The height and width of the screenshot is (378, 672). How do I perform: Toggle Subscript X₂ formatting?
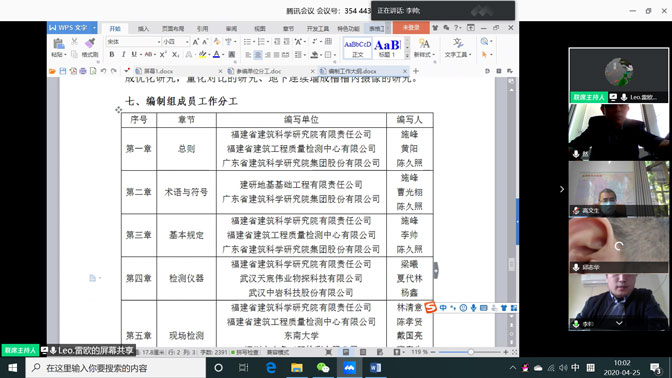175,54
